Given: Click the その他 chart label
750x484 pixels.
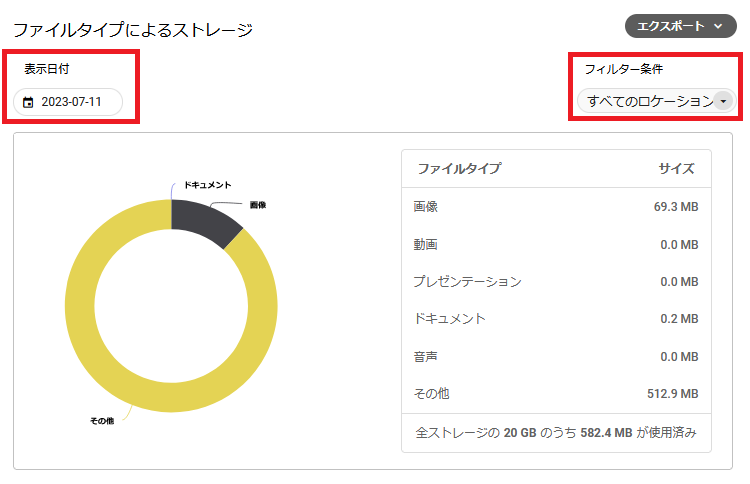Looking at the screenshot, I should click(102, 421).
